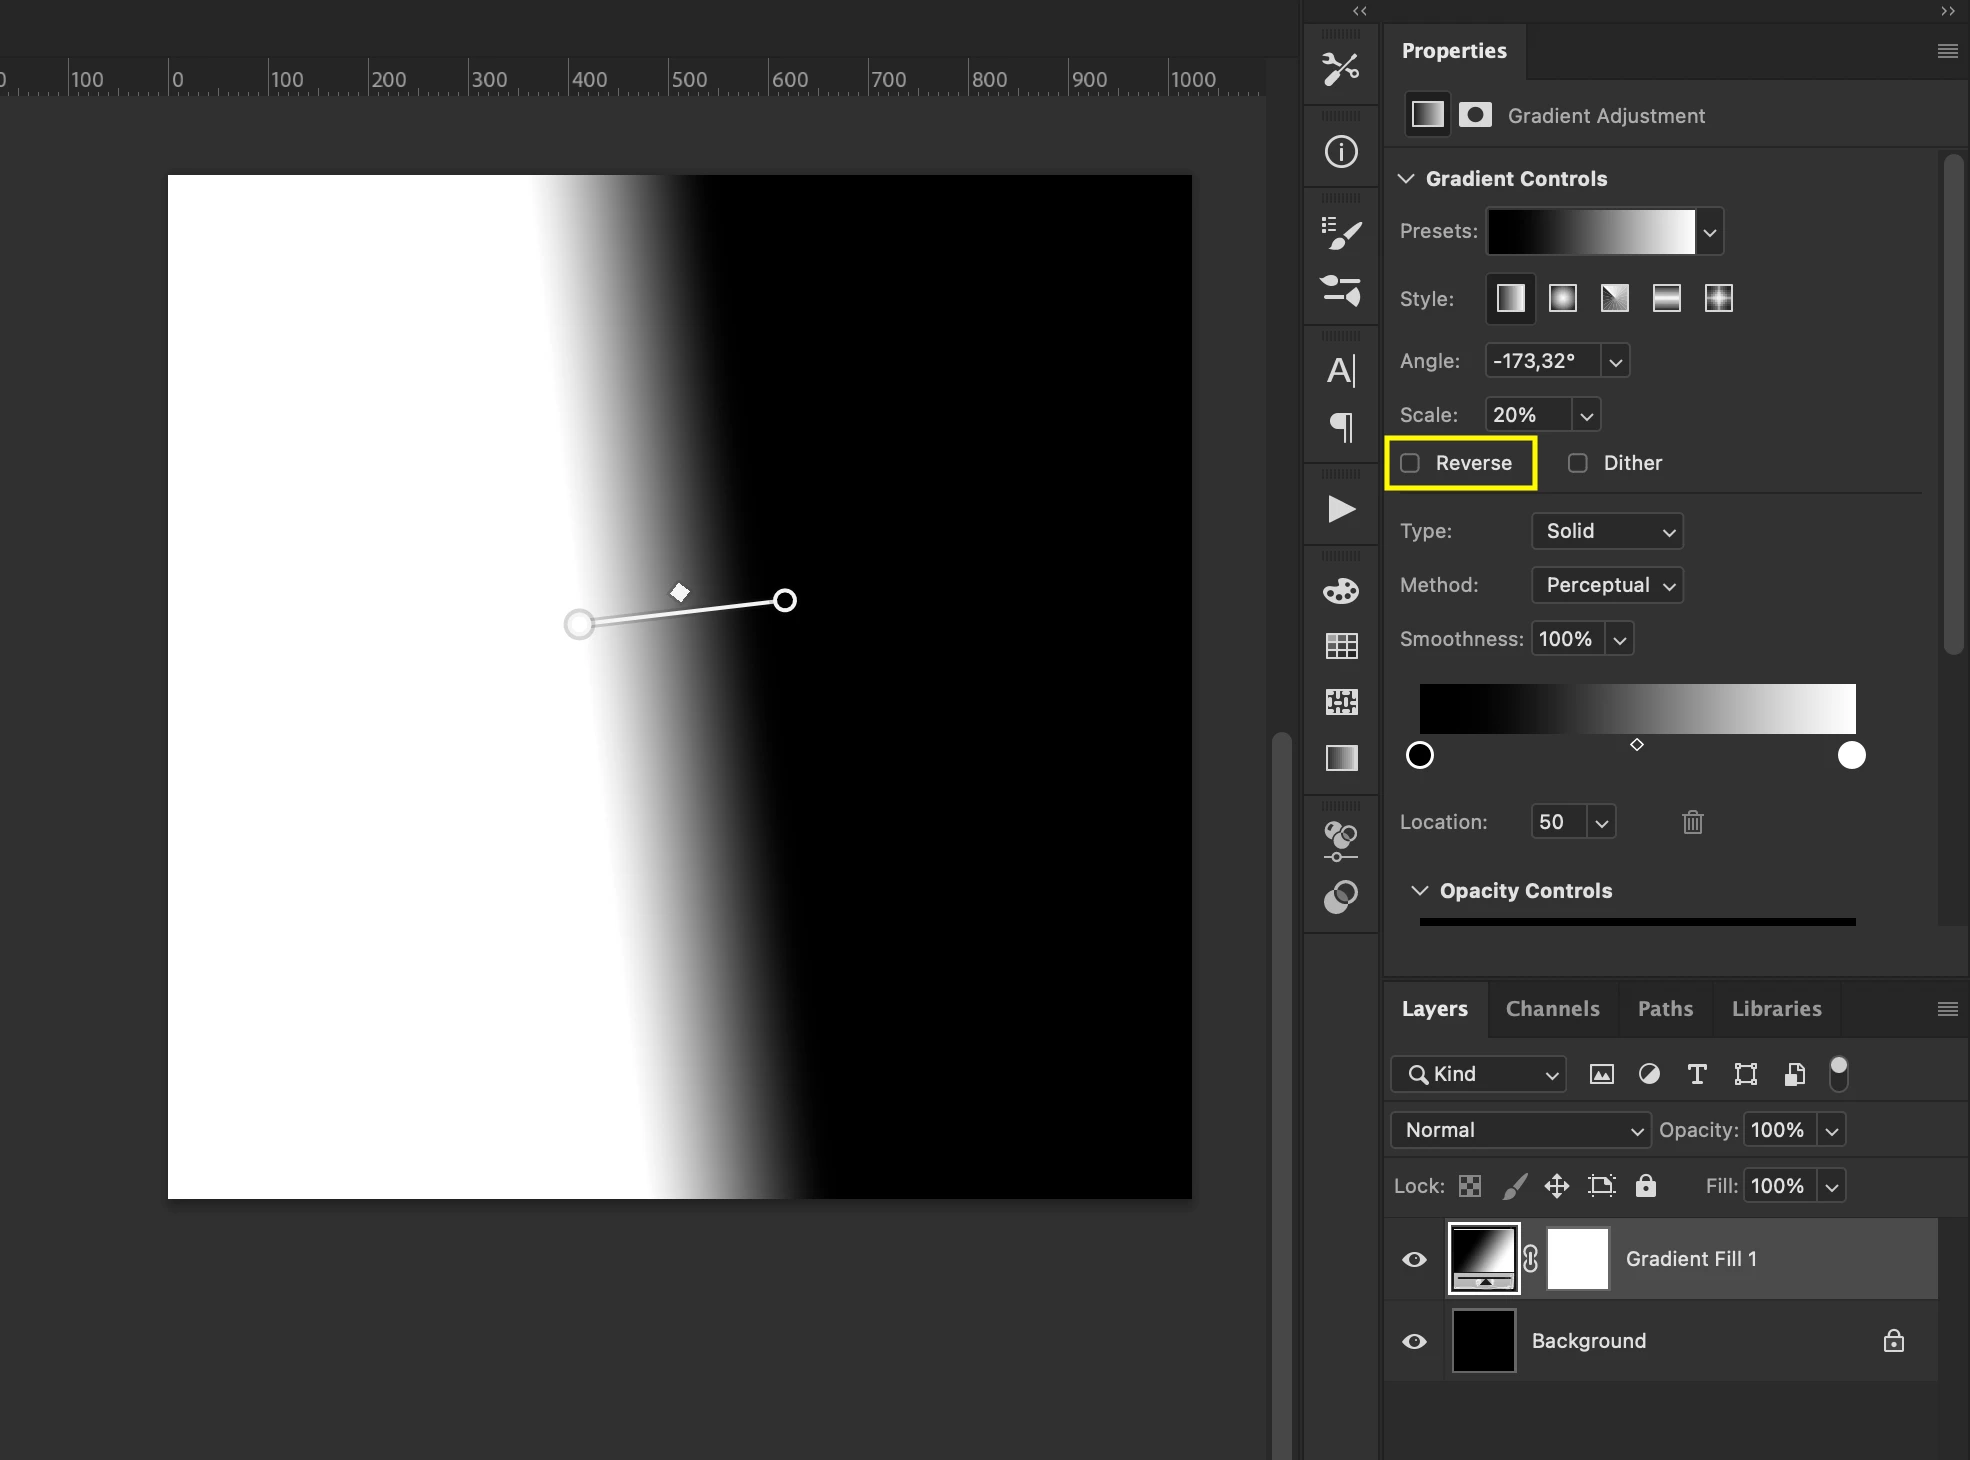The height and width of the screenshot is (1460, 1970).
Task: Choose the Diamond gradient style icon
Action: tap(1718, 298)
